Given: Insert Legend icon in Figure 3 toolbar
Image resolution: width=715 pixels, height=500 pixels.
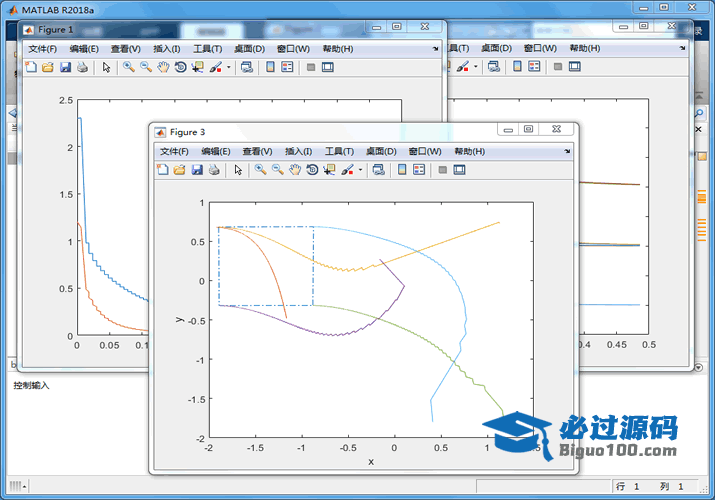Looking at the screenshot, I should [419, 170].
